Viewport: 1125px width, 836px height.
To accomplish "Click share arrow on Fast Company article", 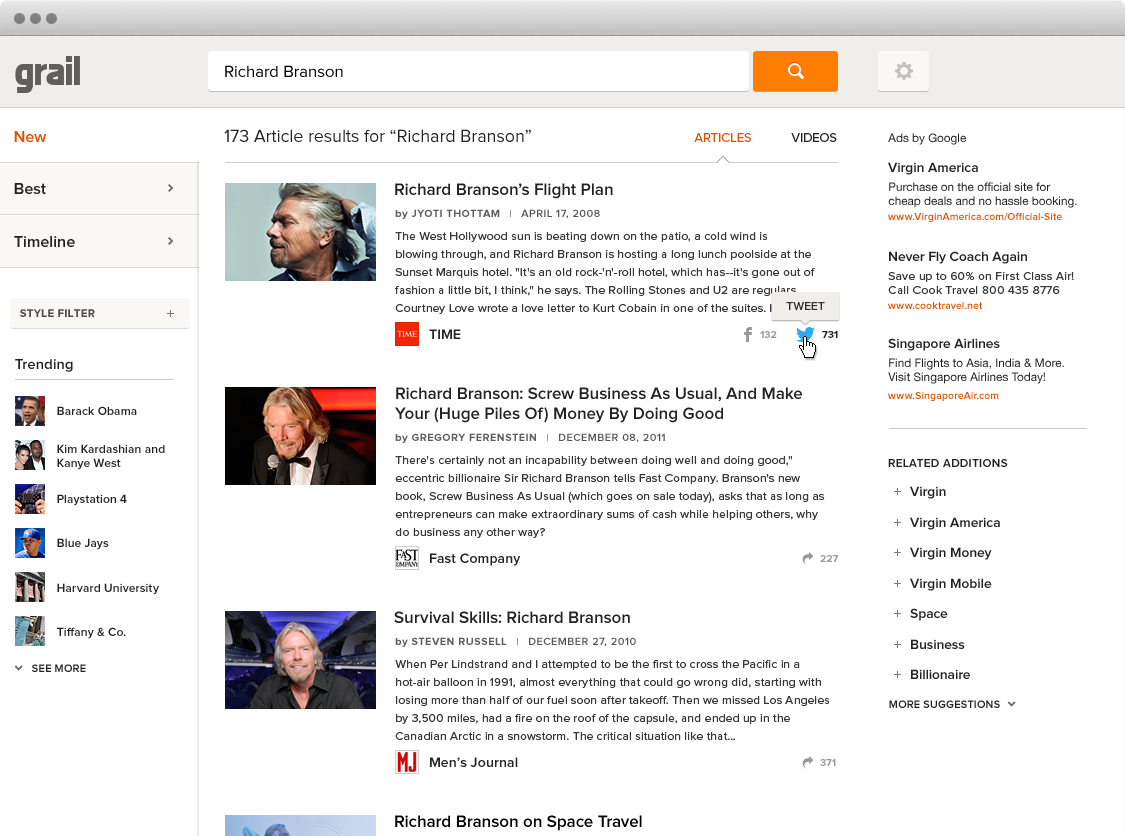I will coord(808,558).
